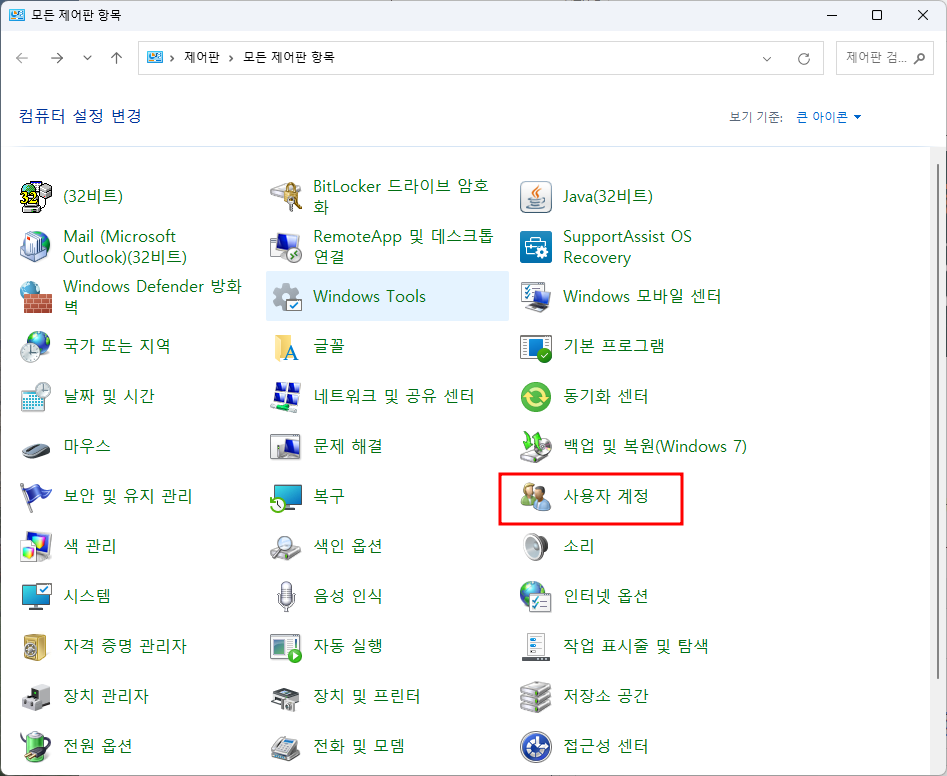Click the 컴퓨터 설정 변경 heading
Image resolution: width=947 pixels, height=776 pixels.
coord(80,116)
